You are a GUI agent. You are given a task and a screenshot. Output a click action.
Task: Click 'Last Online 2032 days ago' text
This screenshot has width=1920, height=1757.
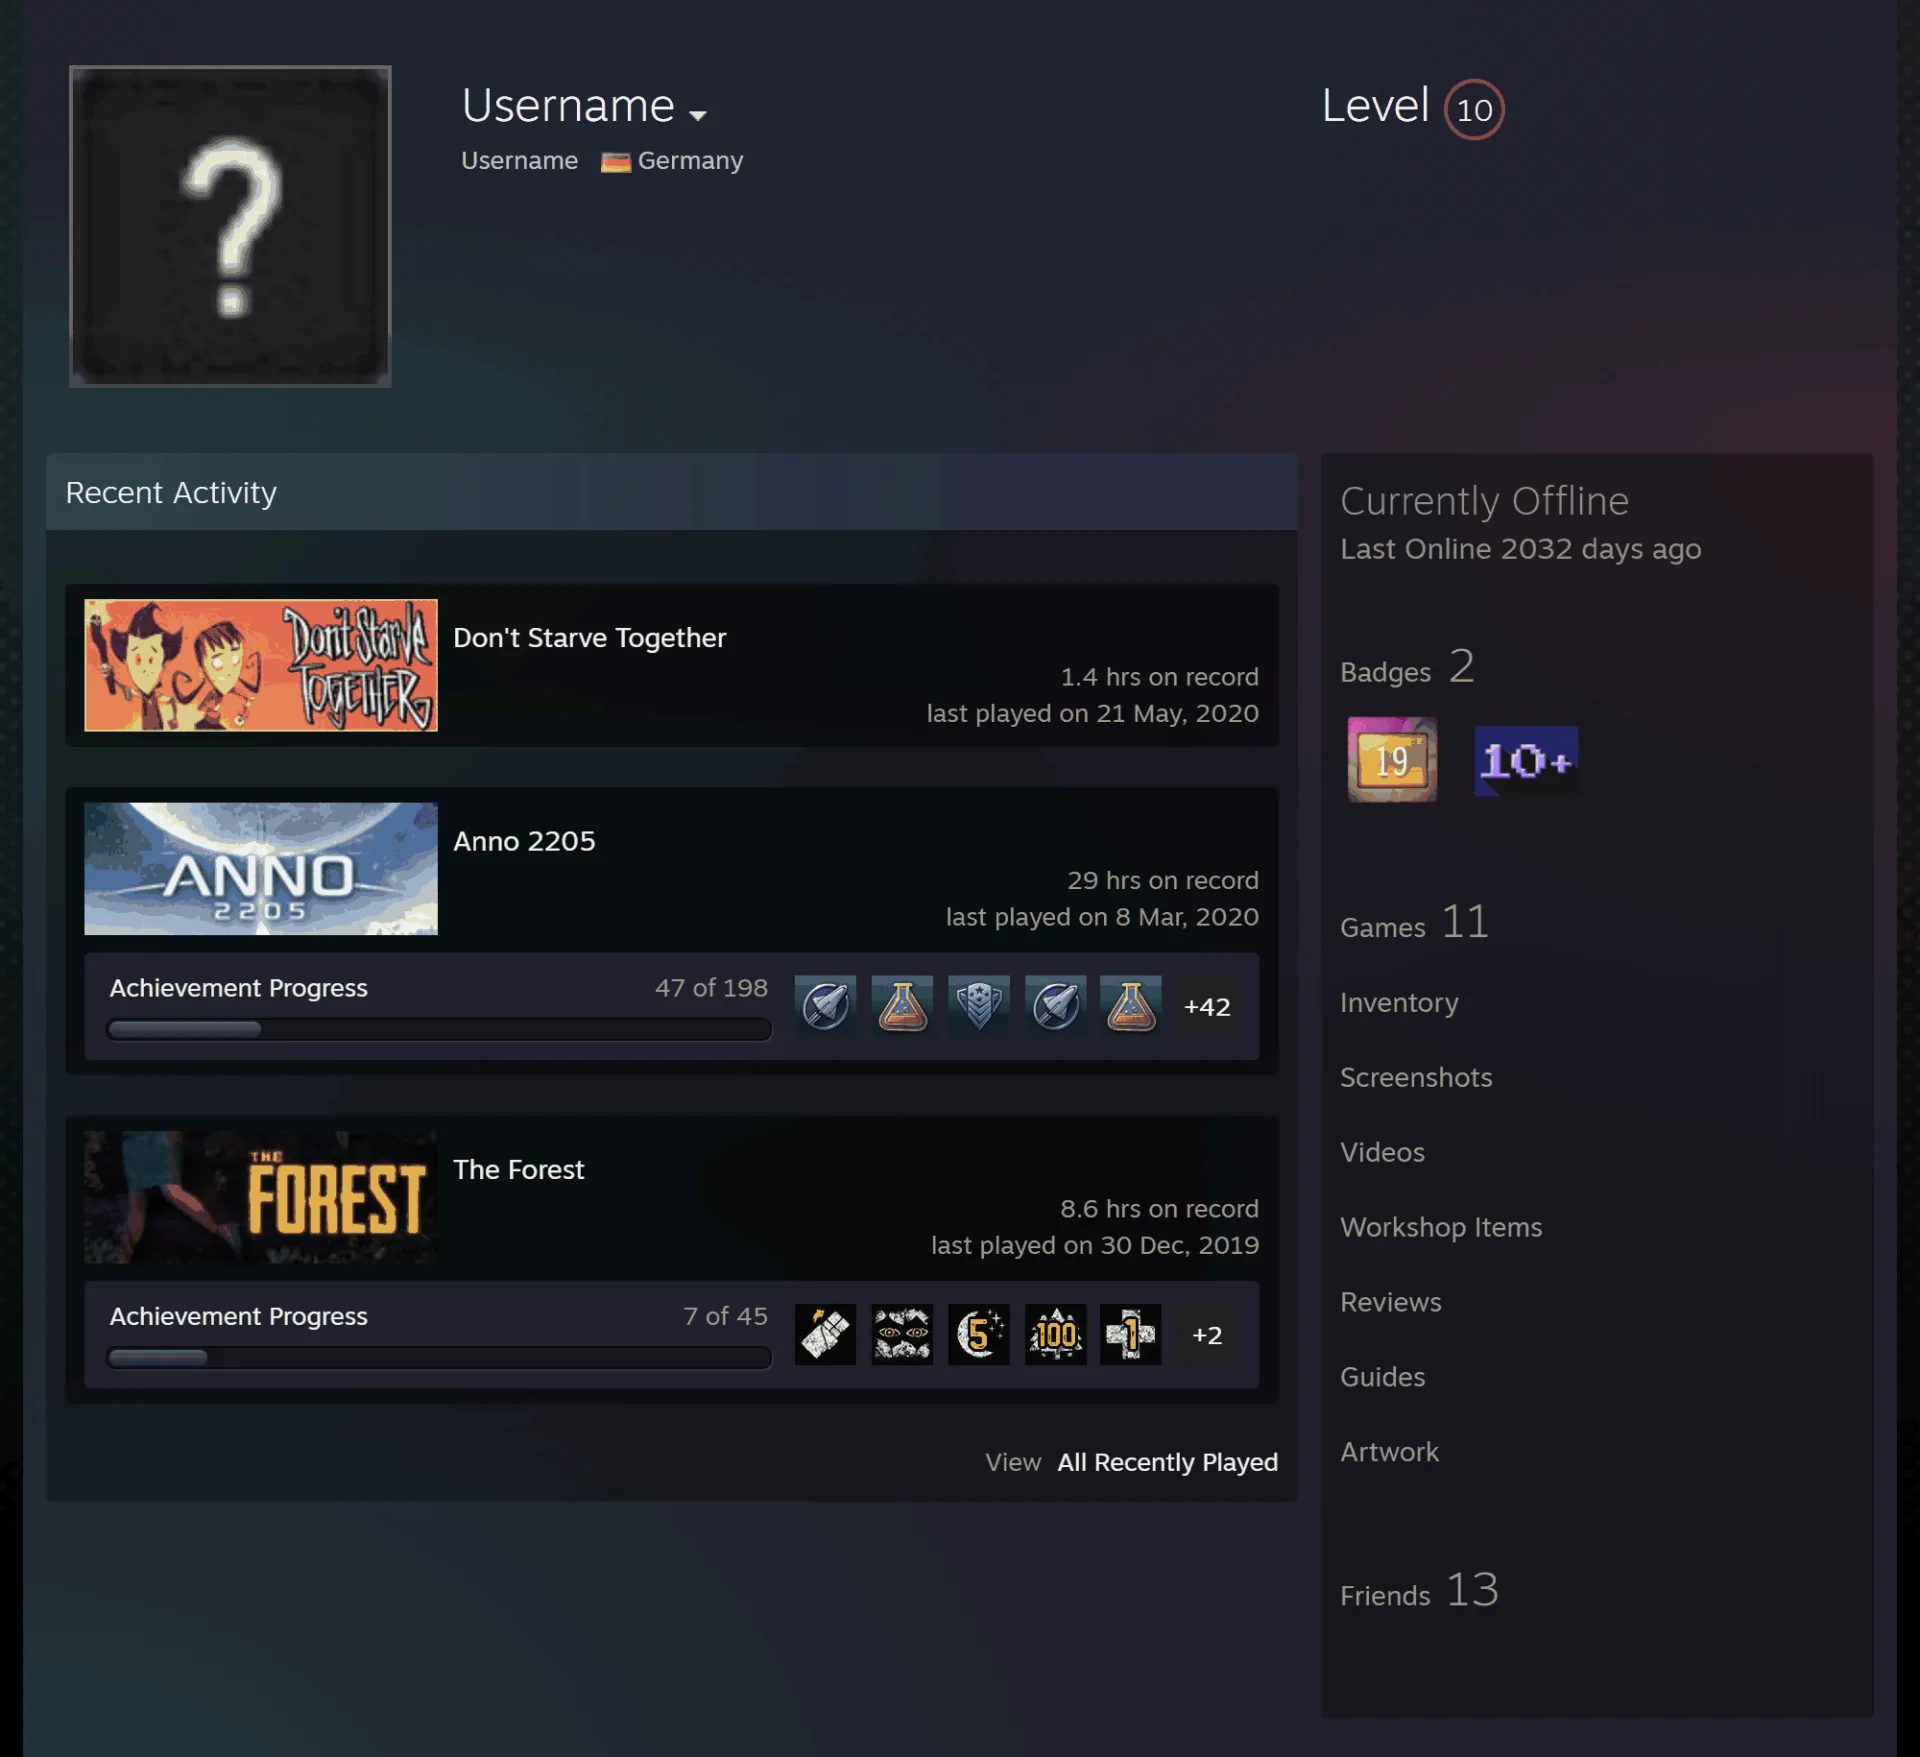pyautogui.click(x=1520, y=549)
